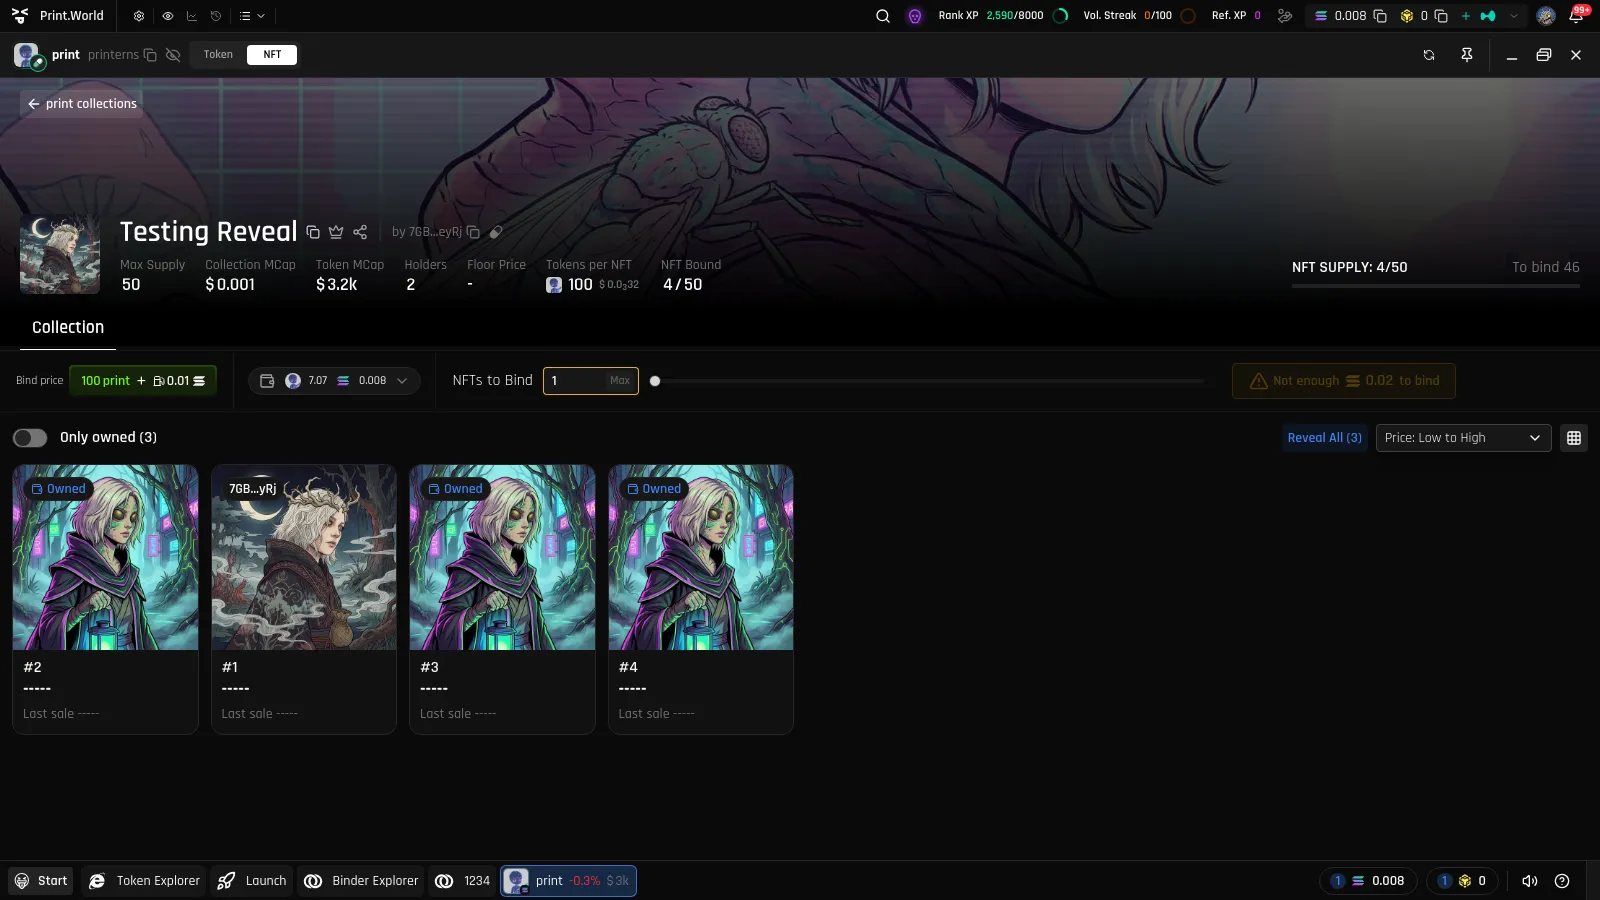1600x900 pixels.
Task: Go back to print collections
Action: (82, 104)
